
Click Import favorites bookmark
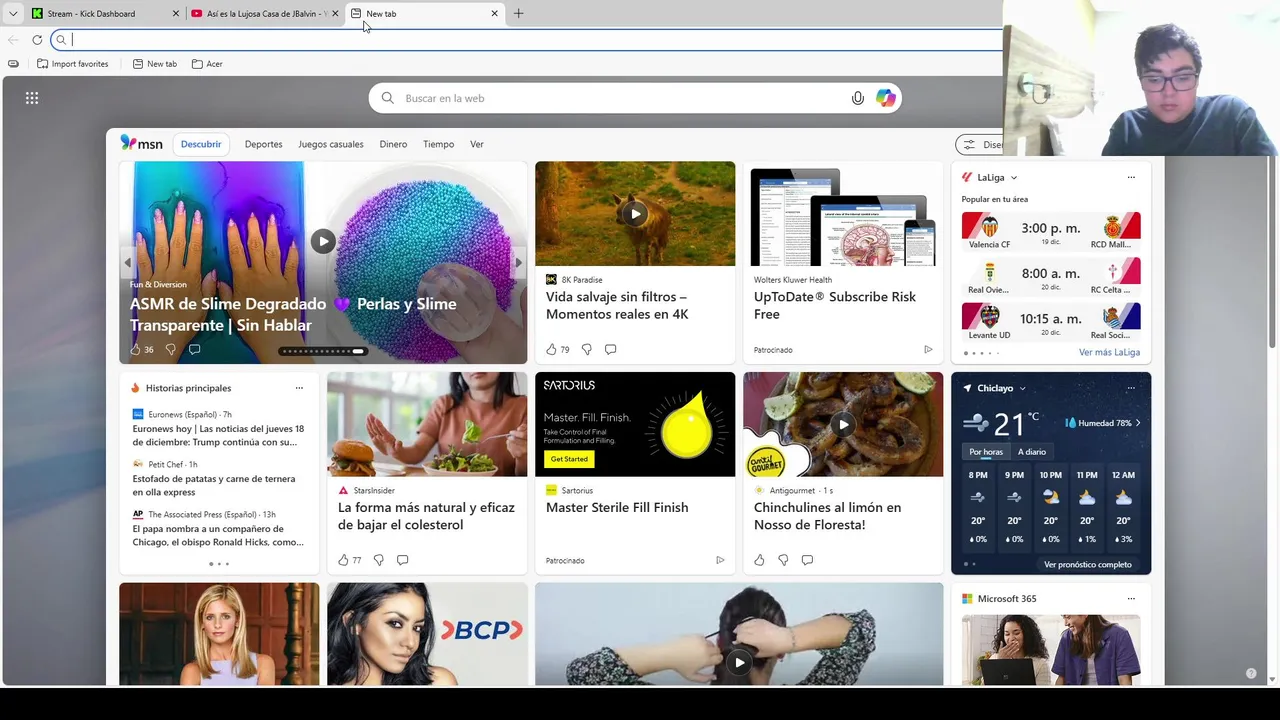72,64
